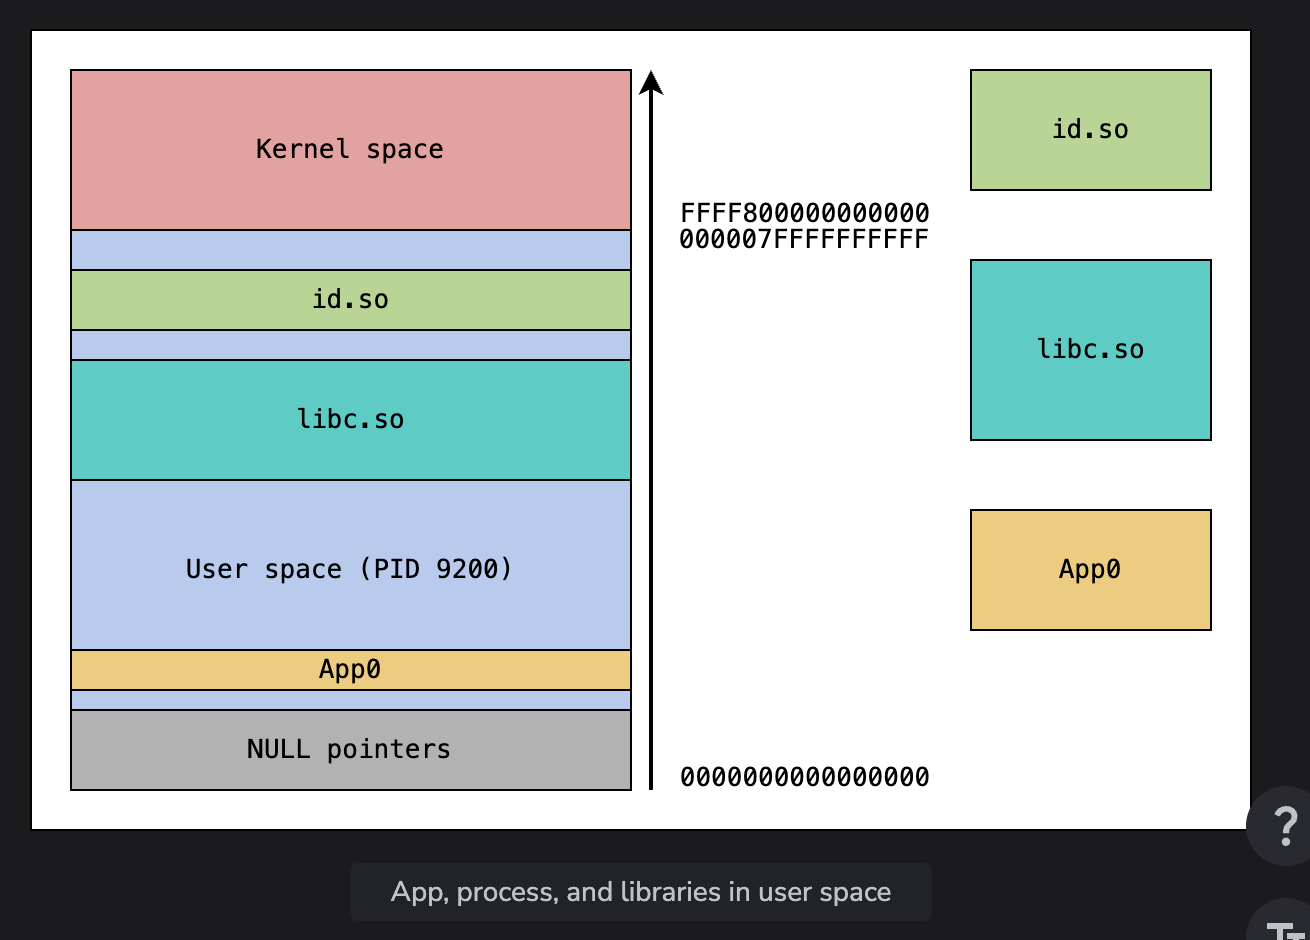Select the NULL pointers gray block
The height and width of the screenshot is (940, 1310).
351,750
